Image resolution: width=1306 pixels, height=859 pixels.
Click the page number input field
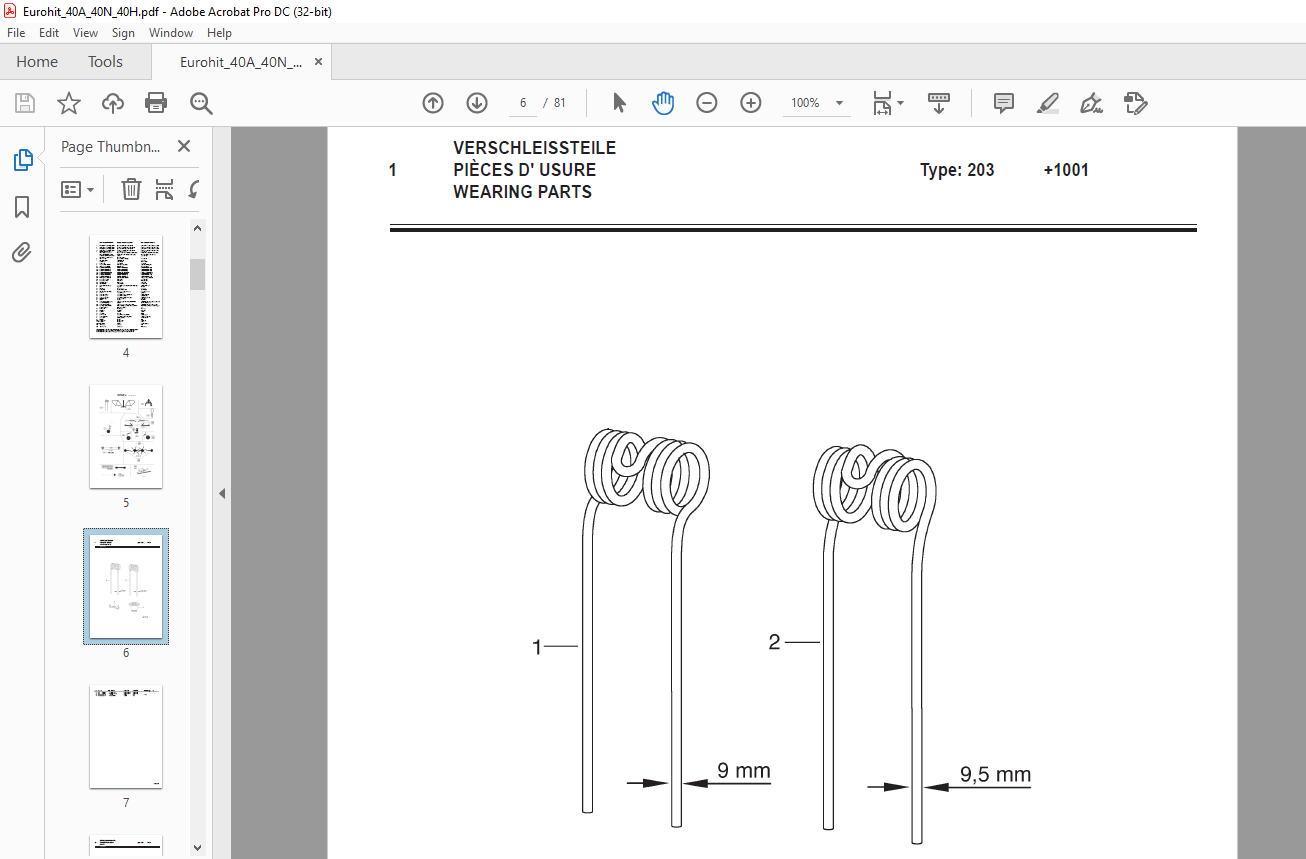click(522, 103)
